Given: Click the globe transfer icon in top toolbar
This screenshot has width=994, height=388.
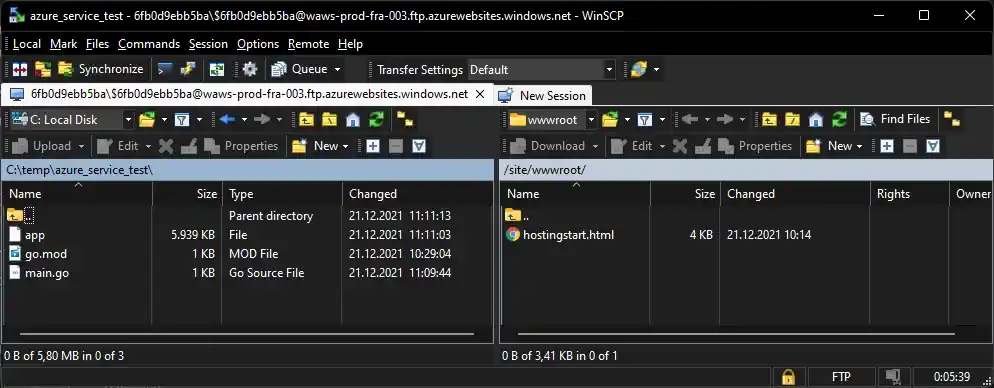Looking at the screenshot, I should [638, 69].
